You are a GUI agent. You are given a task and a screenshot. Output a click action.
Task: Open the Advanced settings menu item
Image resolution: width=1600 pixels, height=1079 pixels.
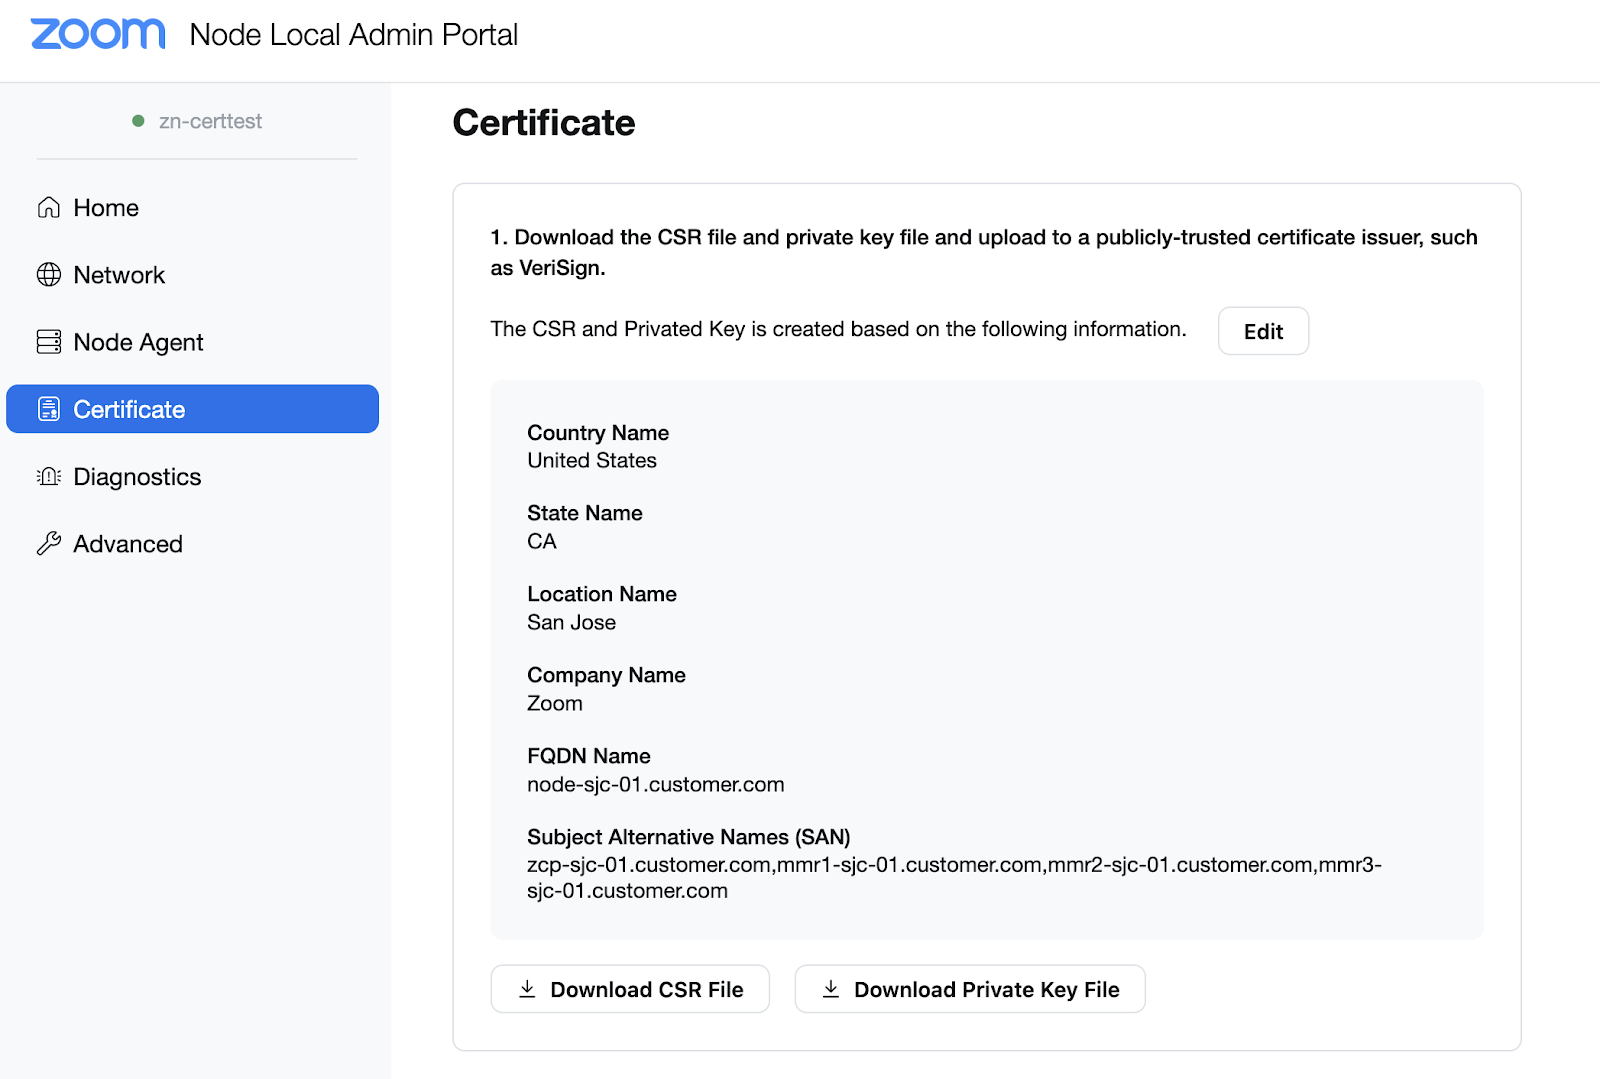point(128,544)
